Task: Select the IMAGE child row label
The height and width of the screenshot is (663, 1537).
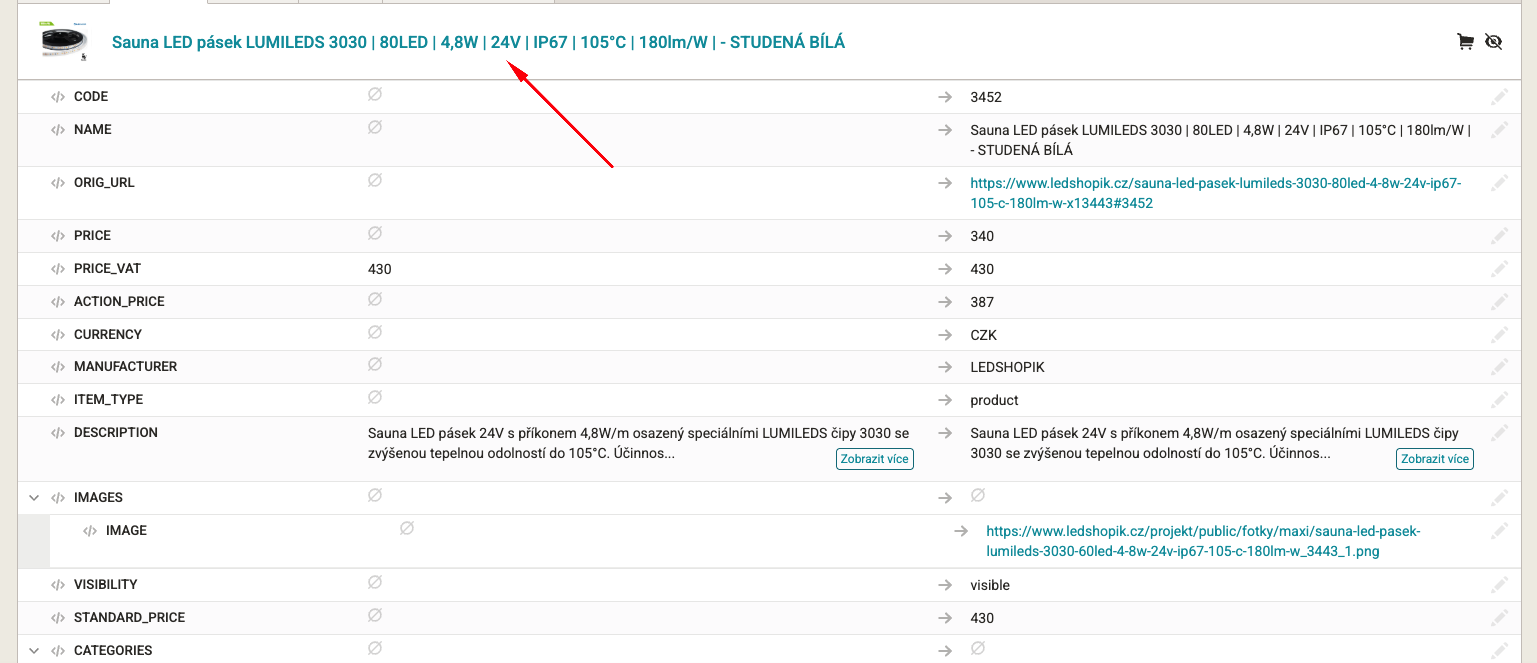Action: 126,531
